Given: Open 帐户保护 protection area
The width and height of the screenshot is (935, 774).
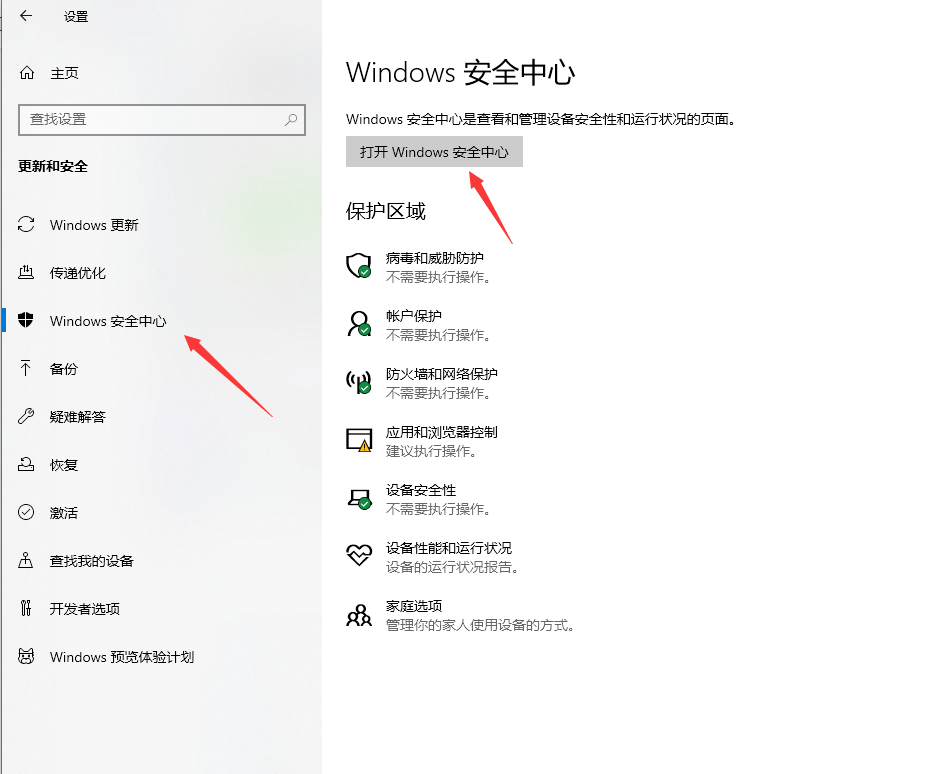Looking at the screenshot, I should [x=414, y=315].
